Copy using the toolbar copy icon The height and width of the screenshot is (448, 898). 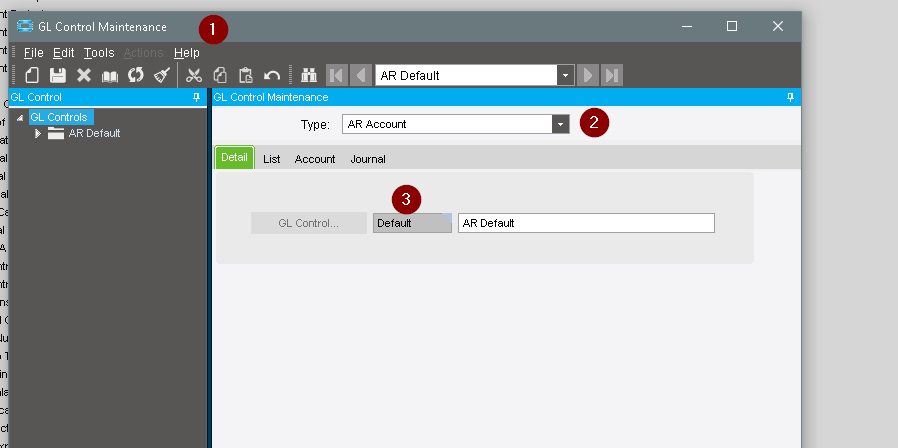220,75
